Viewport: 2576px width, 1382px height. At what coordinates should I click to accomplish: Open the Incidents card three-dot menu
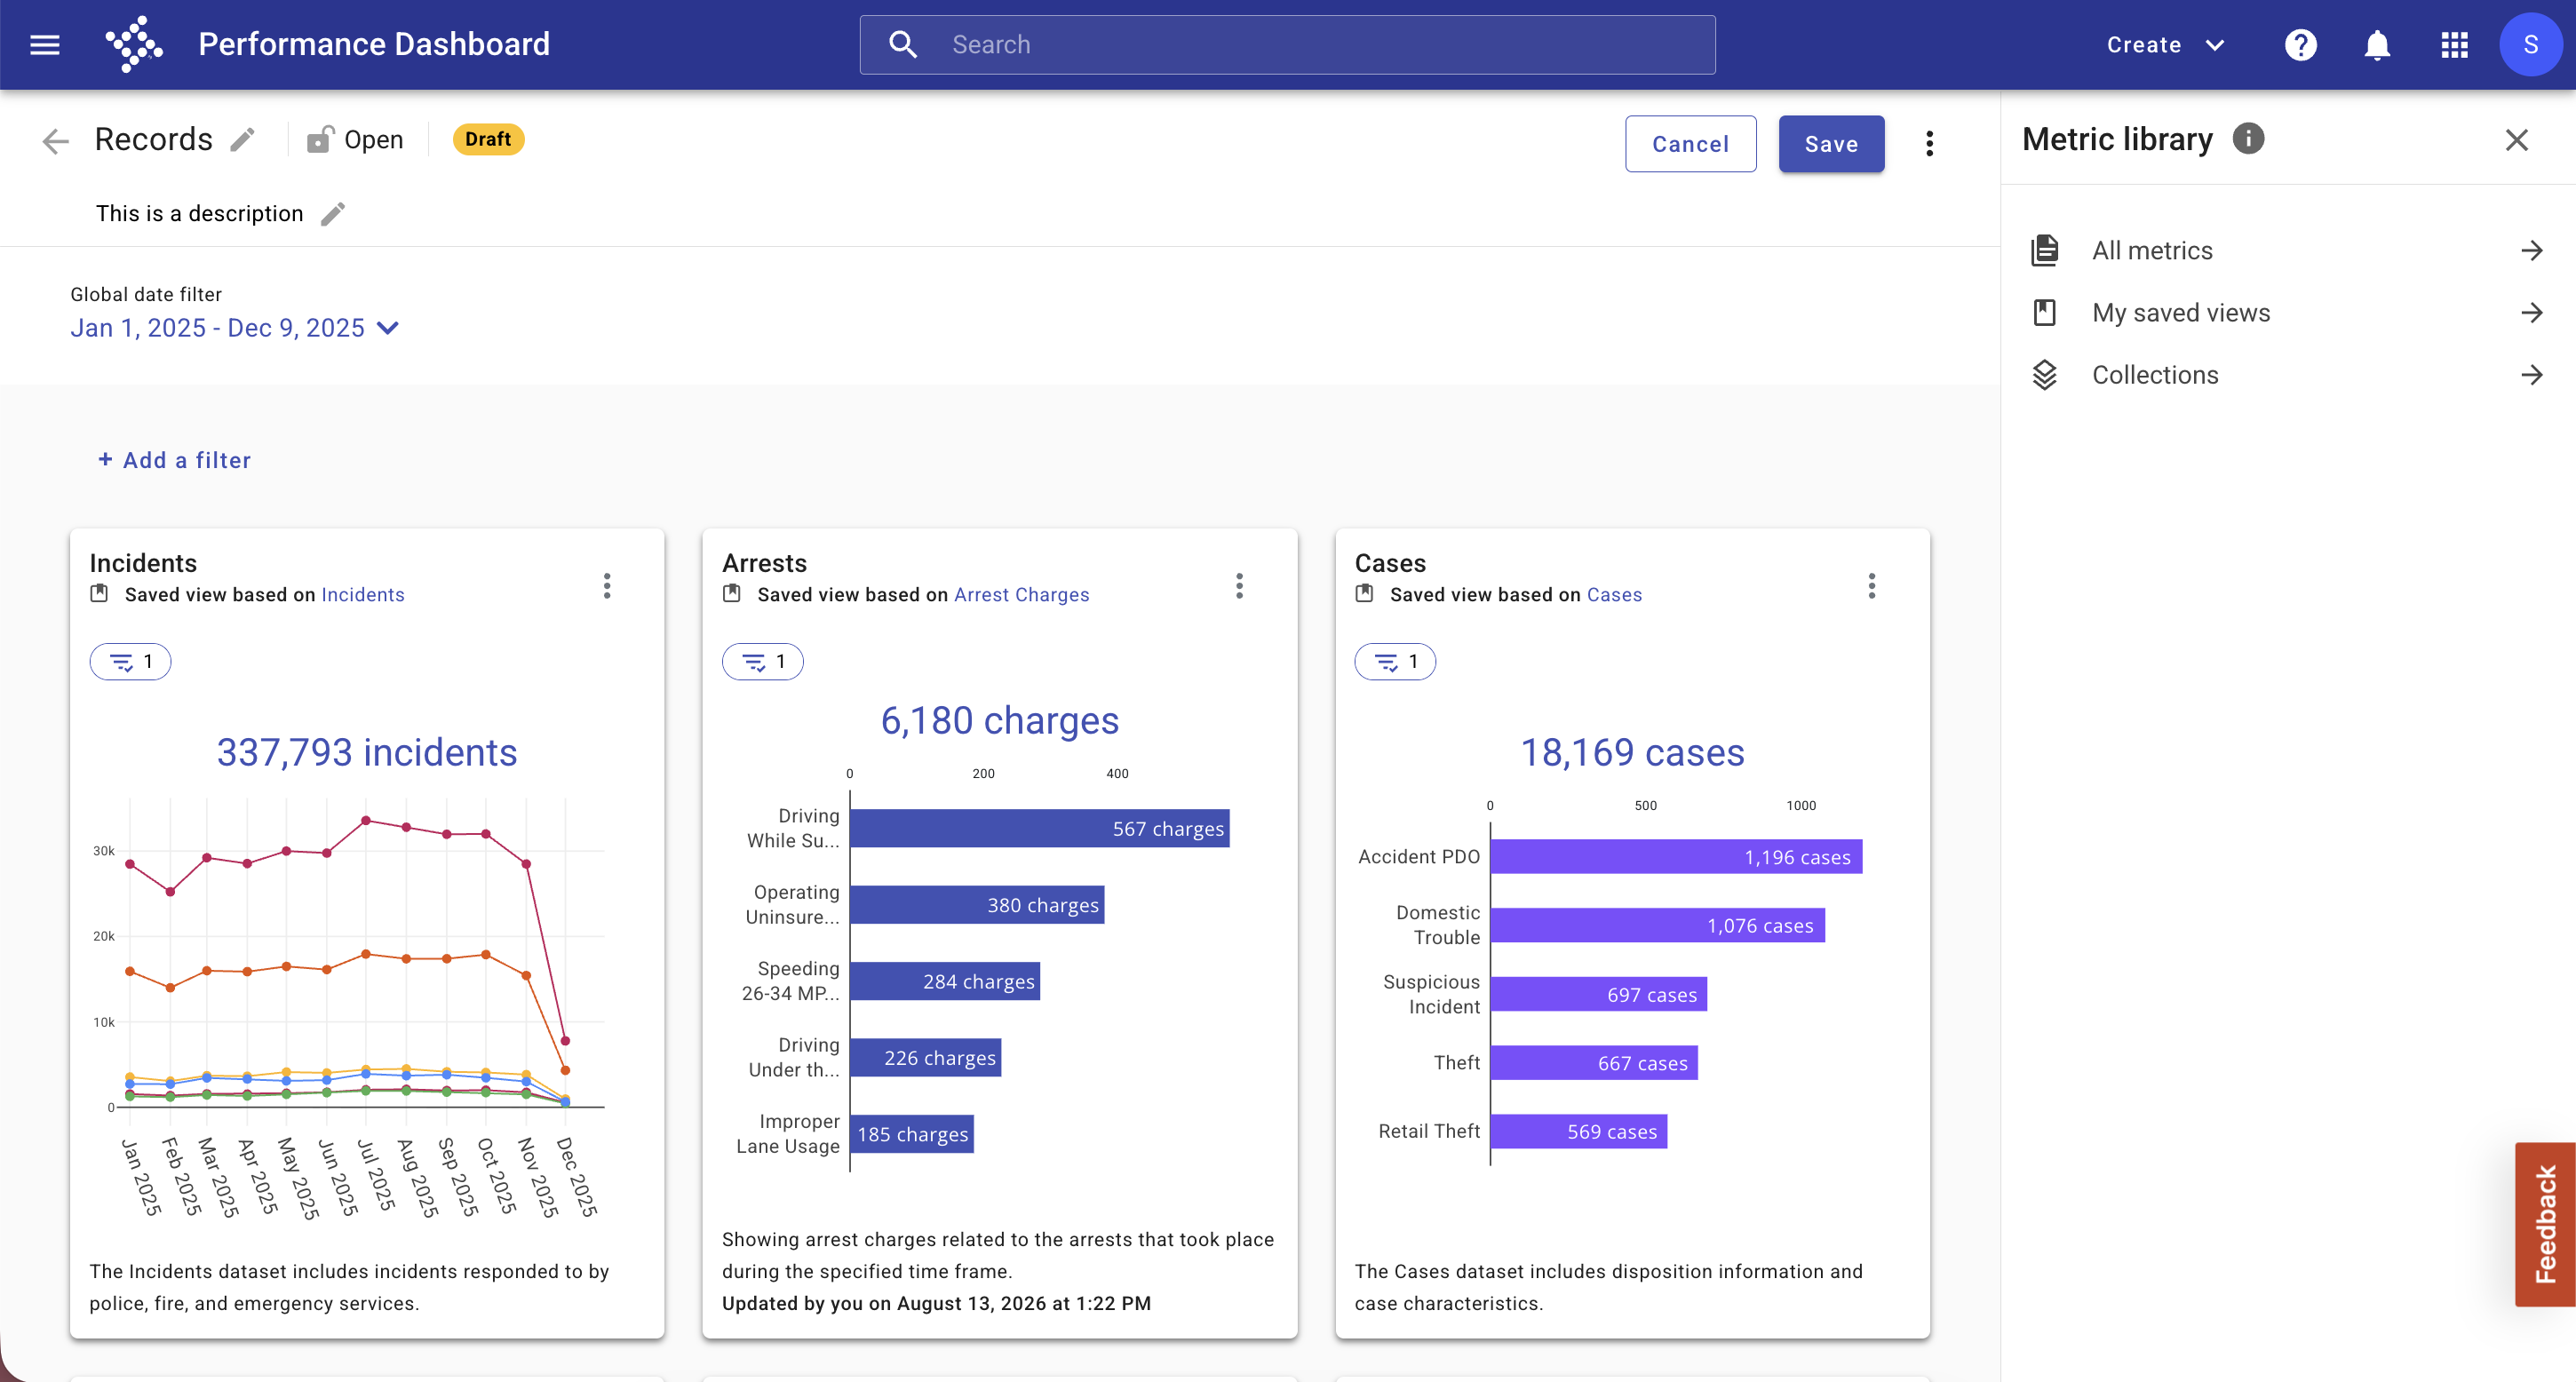pyautogui.click(x=607, y=586)
